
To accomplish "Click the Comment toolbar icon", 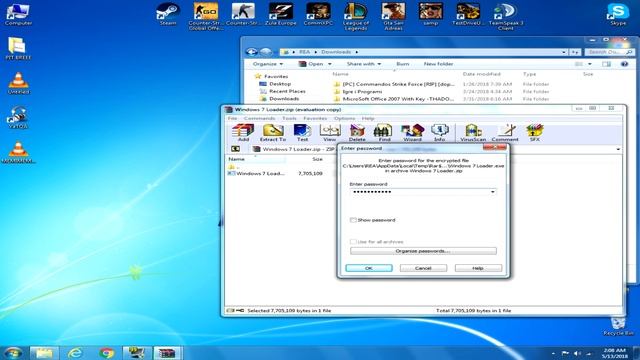I will coord(505,133).
